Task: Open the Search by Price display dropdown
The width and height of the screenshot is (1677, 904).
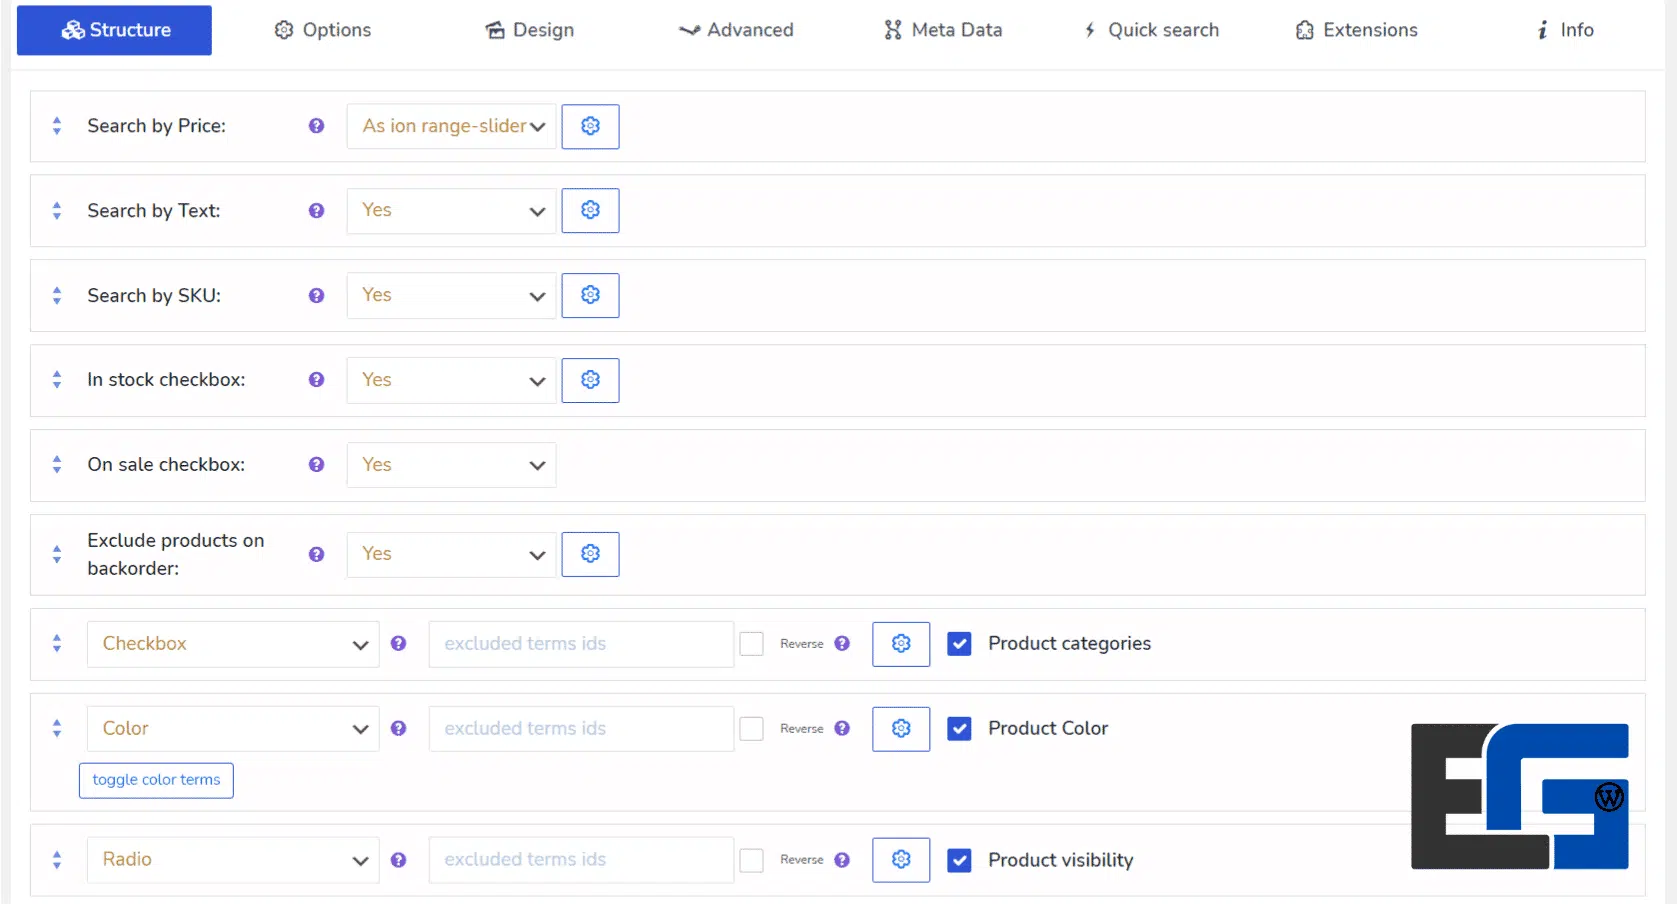Action: (x=450, y=126)
